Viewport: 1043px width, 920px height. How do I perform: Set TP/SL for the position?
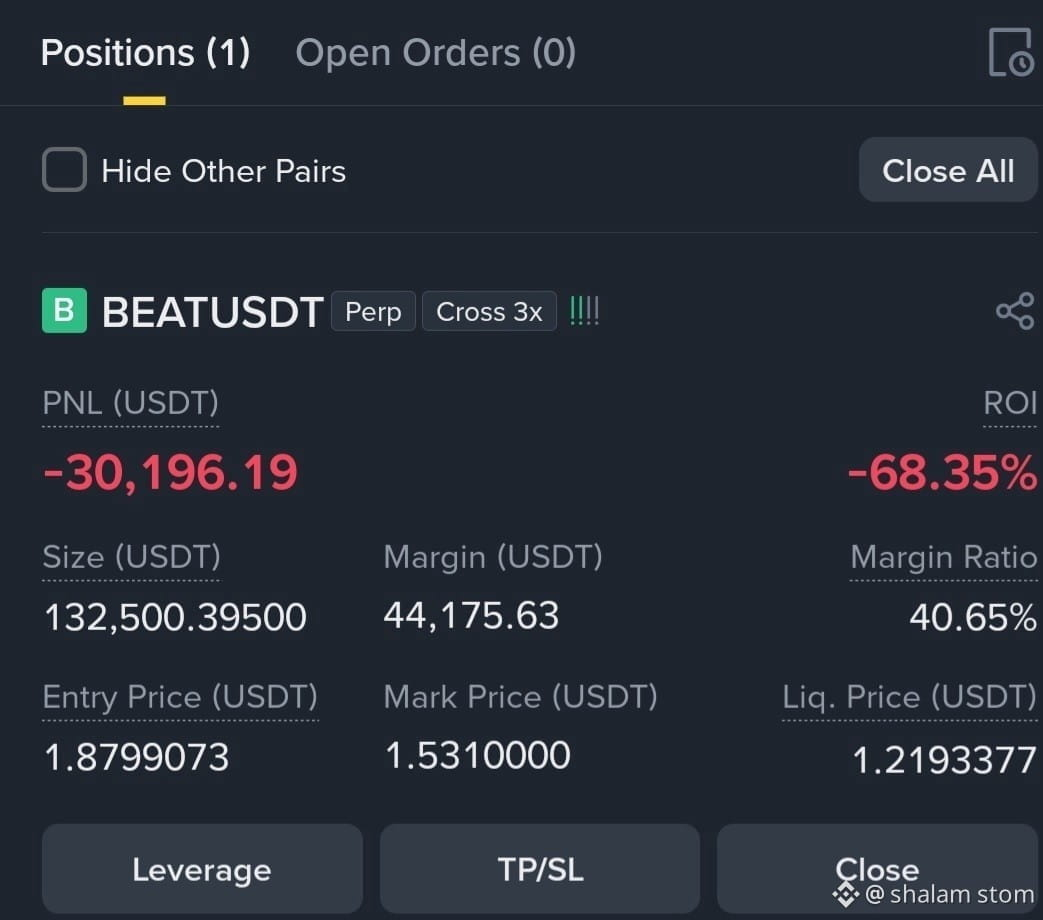(x=540, y=869)
